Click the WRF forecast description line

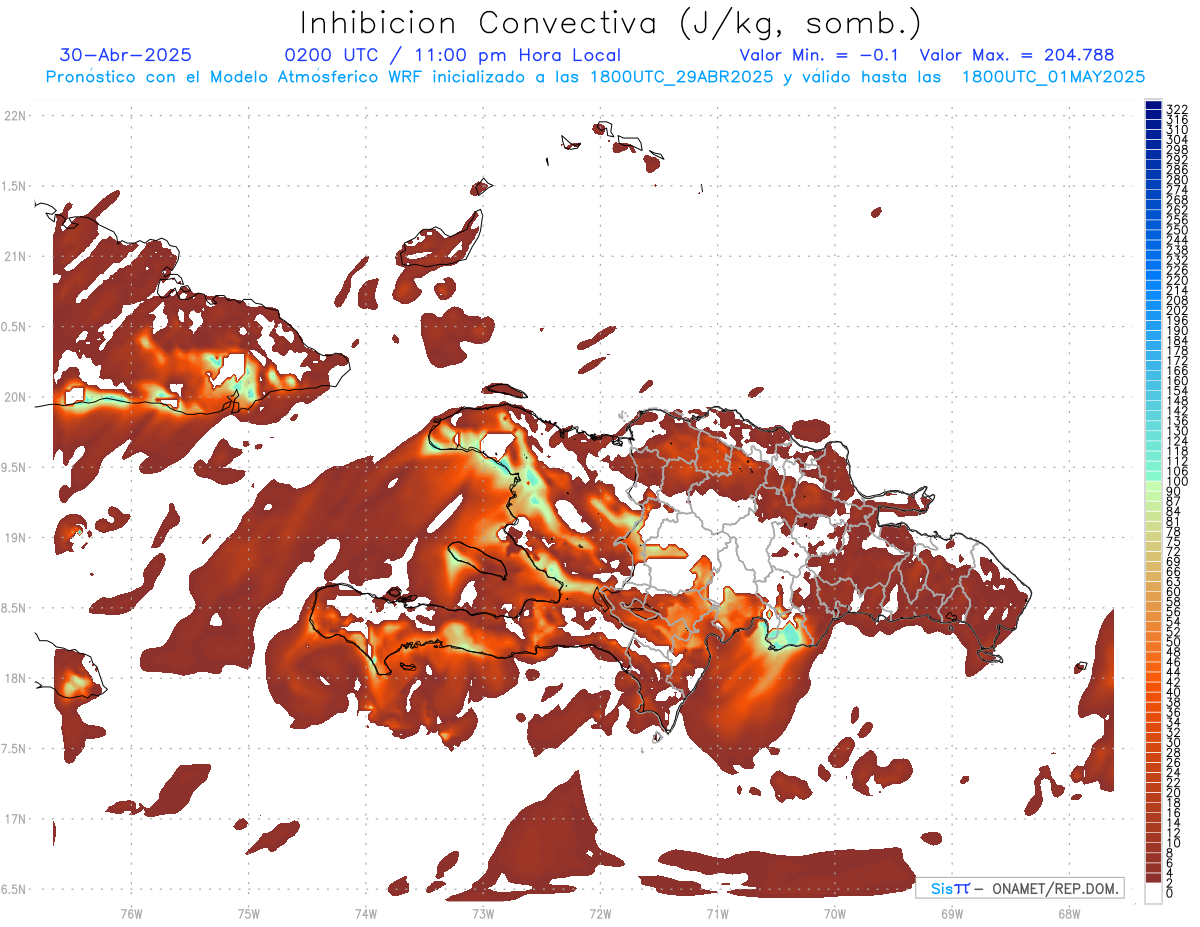tap(595, 76)
